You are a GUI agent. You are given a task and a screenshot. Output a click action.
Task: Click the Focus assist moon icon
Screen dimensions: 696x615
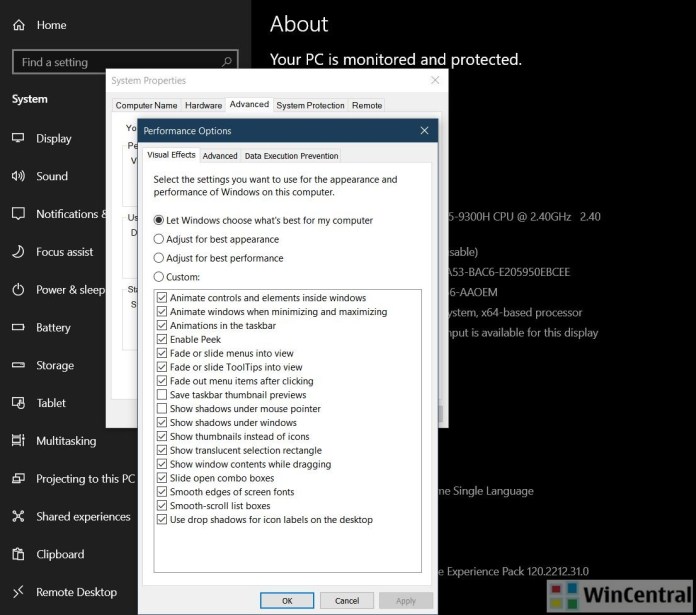(18, 252)
